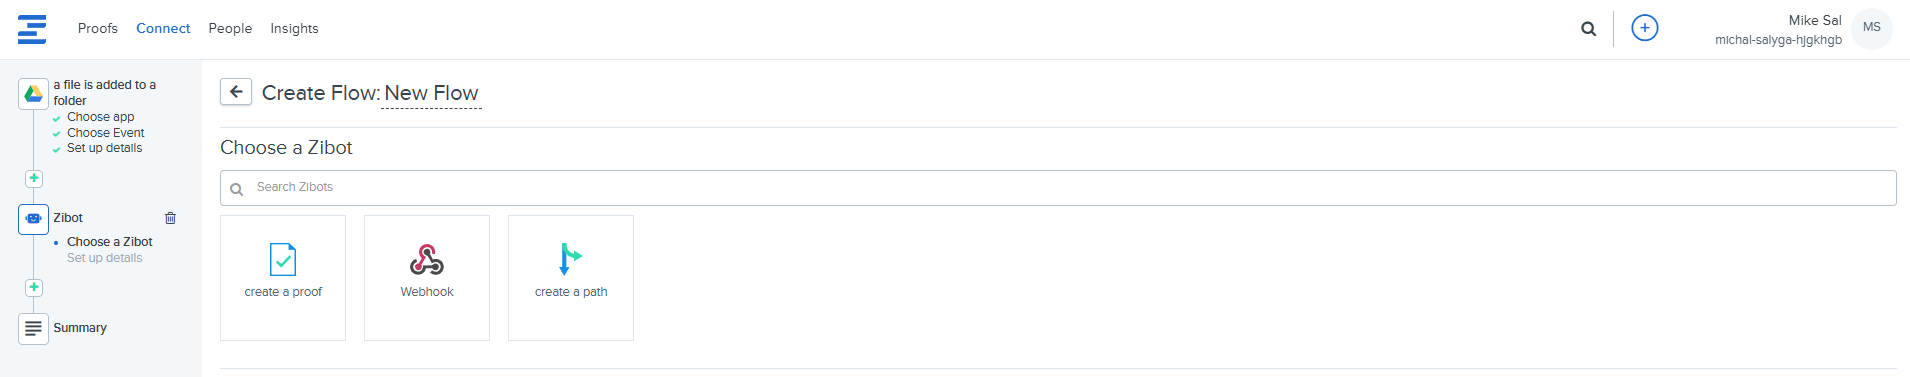Click the circled plus create button
Screen dimensions: 1910x377
pos(1644,28)
